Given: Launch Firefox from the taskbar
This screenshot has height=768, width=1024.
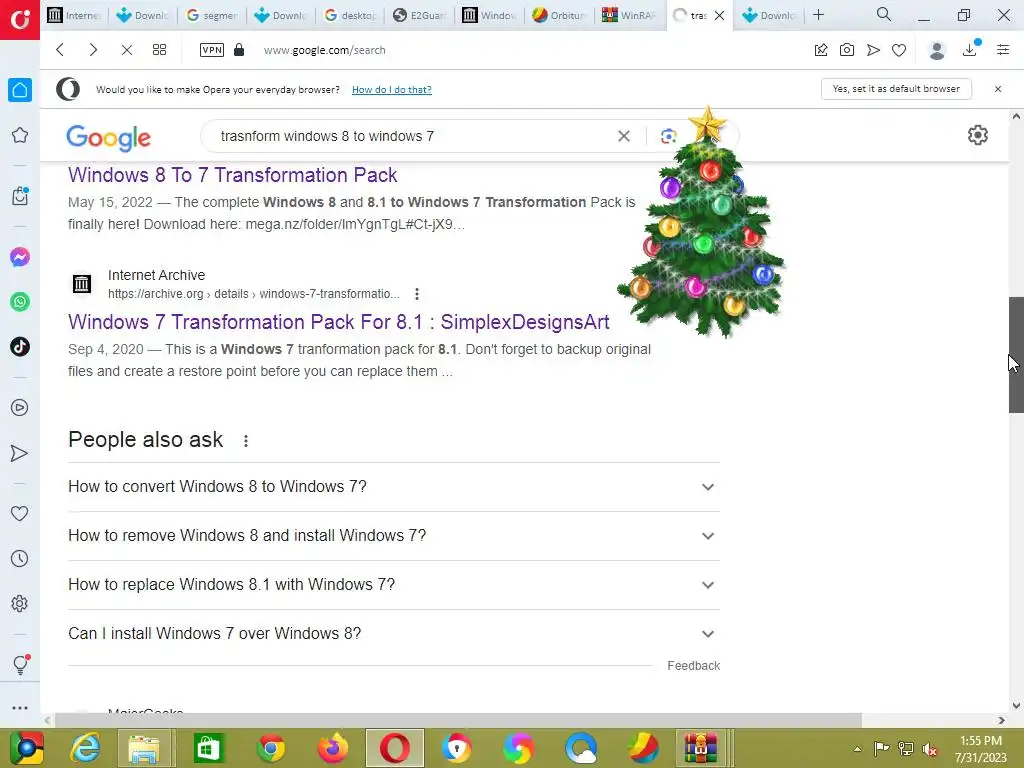Looking at the screenshot, I should tap(333, 748).
